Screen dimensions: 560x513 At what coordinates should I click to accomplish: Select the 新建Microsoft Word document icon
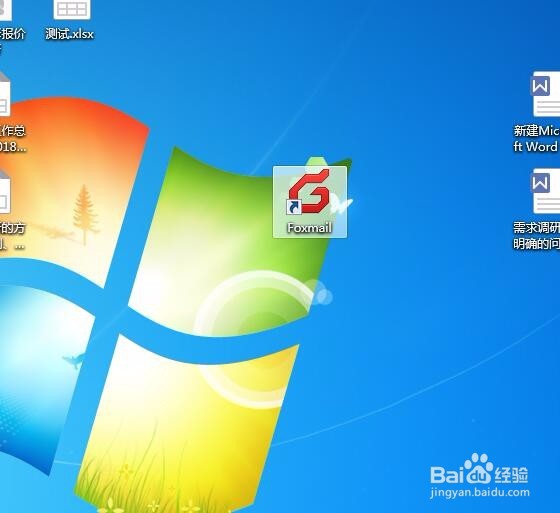[x=545, y=94]
